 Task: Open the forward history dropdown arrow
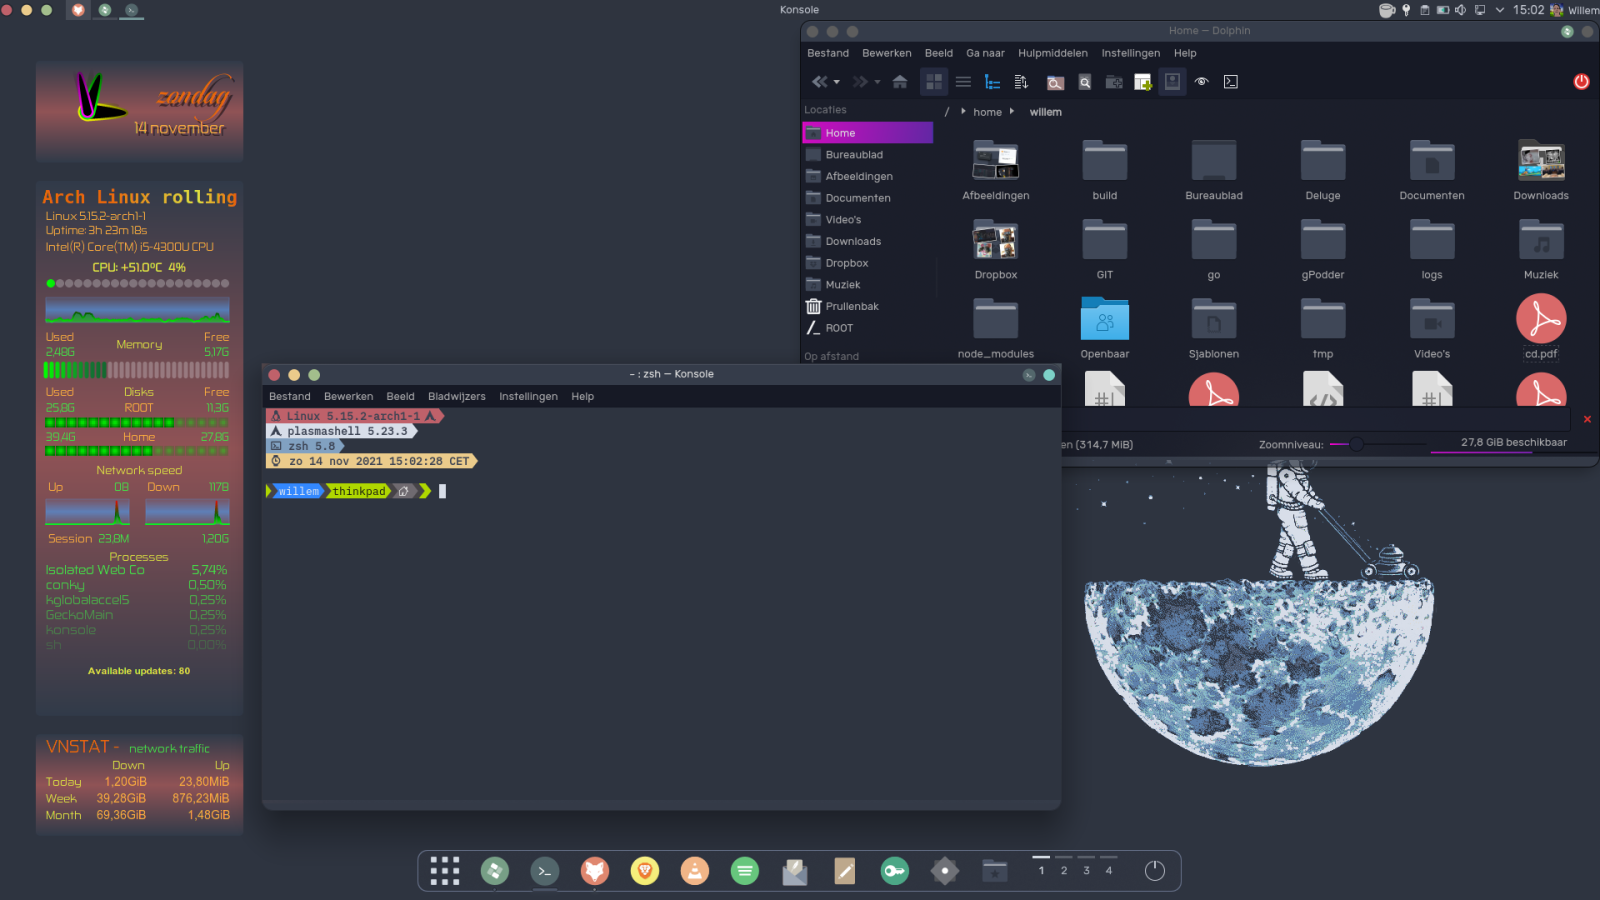877,82
